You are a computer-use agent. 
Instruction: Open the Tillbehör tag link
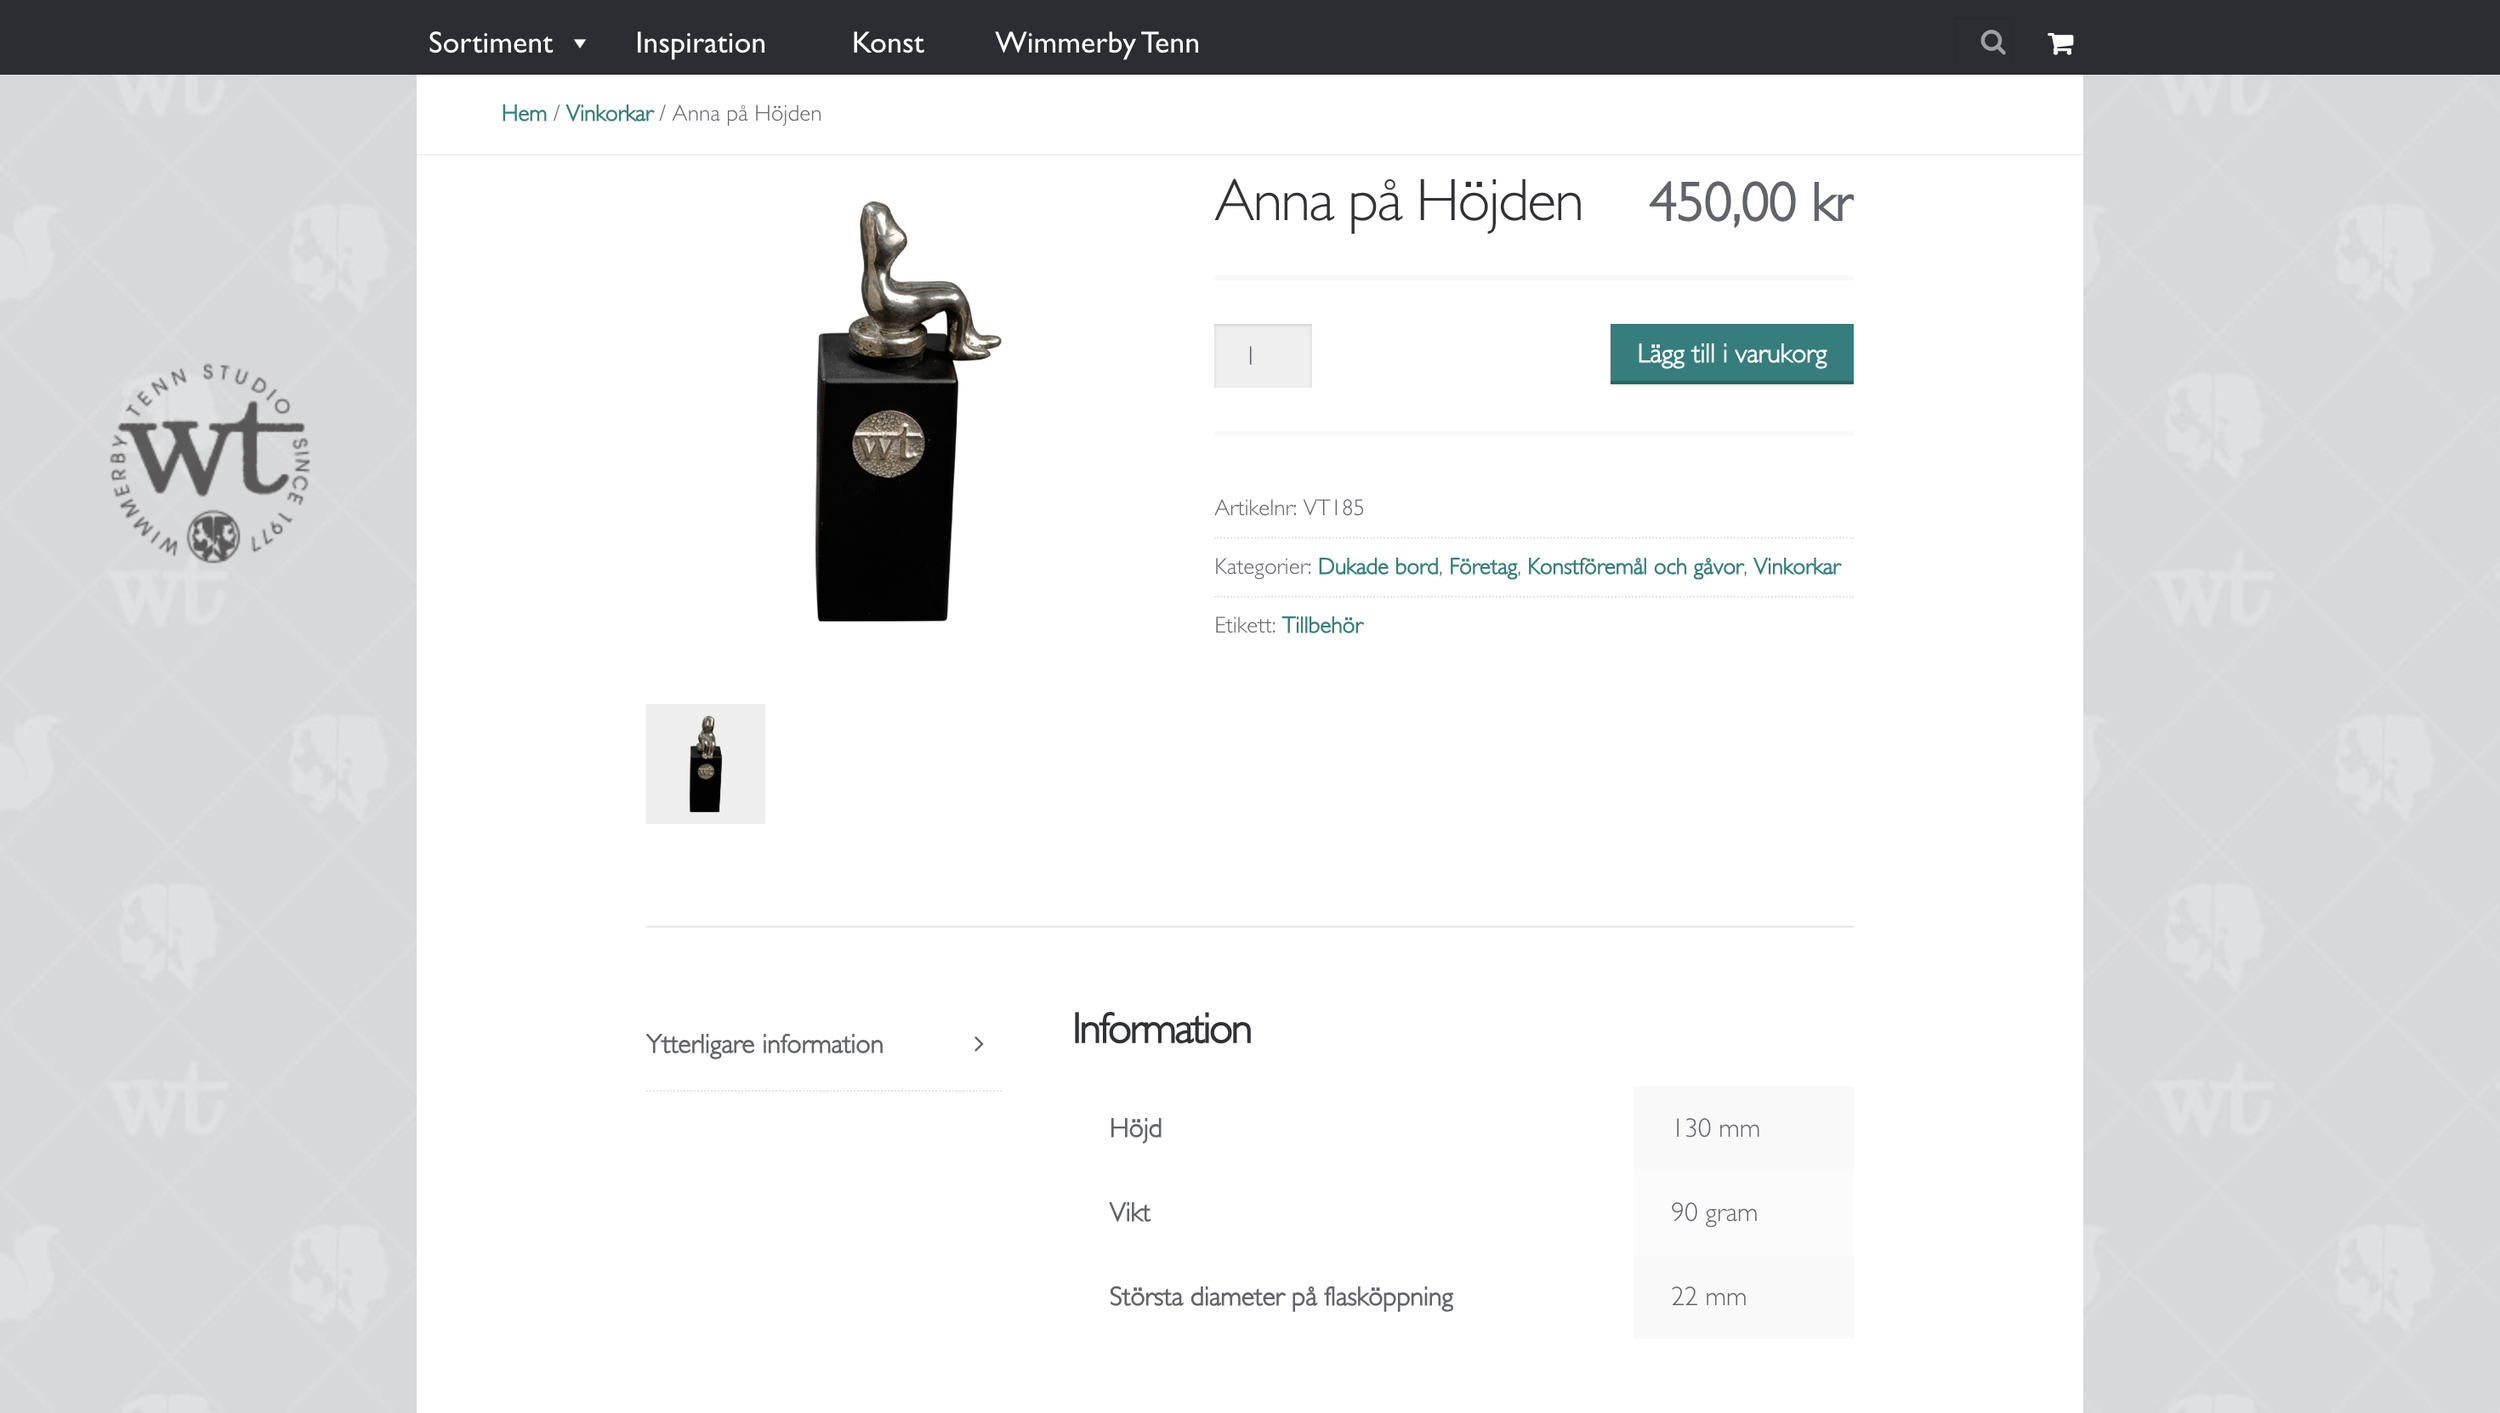click(x=1322, y=625)
